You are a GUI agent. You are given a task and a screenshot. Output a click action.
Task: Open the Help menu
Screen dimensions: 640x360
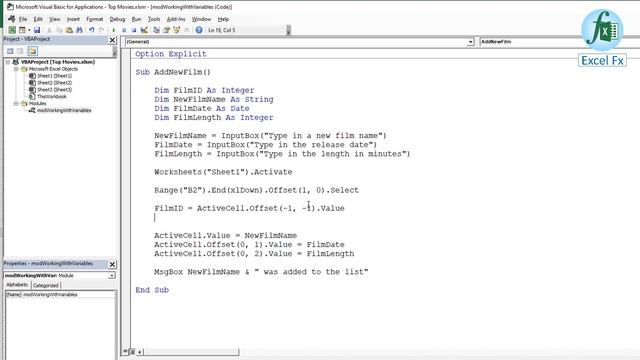223,19
